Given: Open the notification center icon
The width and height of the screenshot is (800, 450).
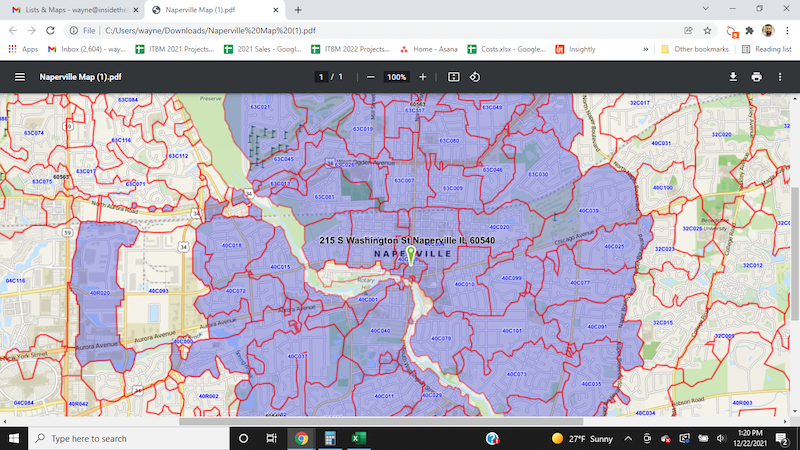Looking at the screenshot, I should tap(782, 438).
